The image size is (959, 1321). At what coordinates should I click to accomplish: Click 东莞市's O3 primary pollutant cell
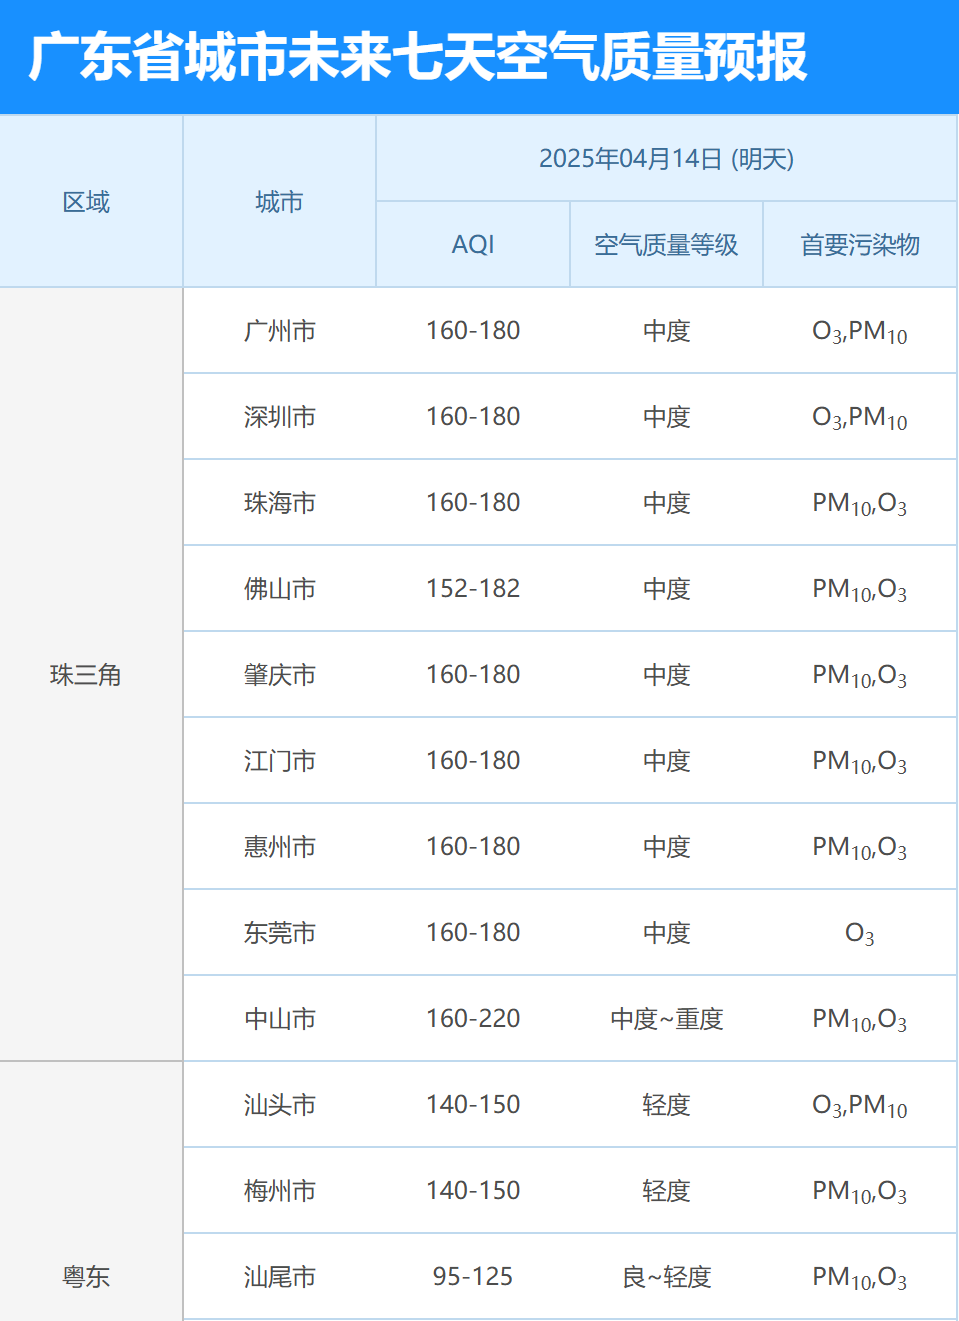860,933
